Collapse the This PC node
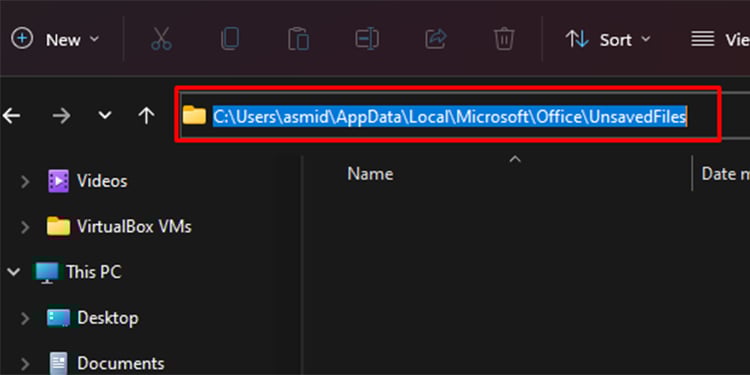 tap(13, 272)
